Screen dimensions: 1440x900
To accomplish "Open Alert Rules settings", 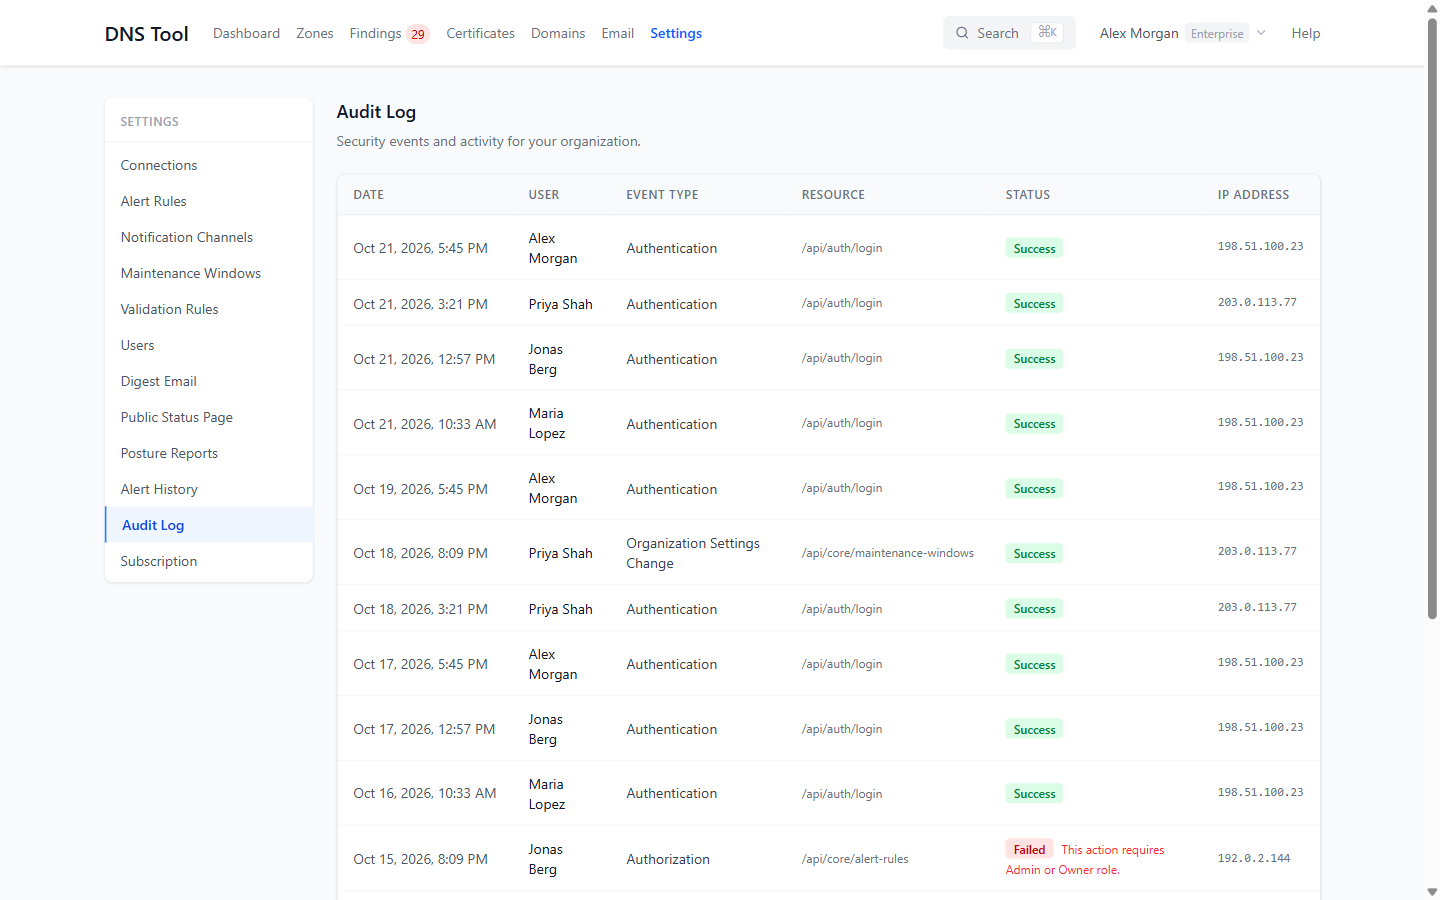I will tap(209, 201).
